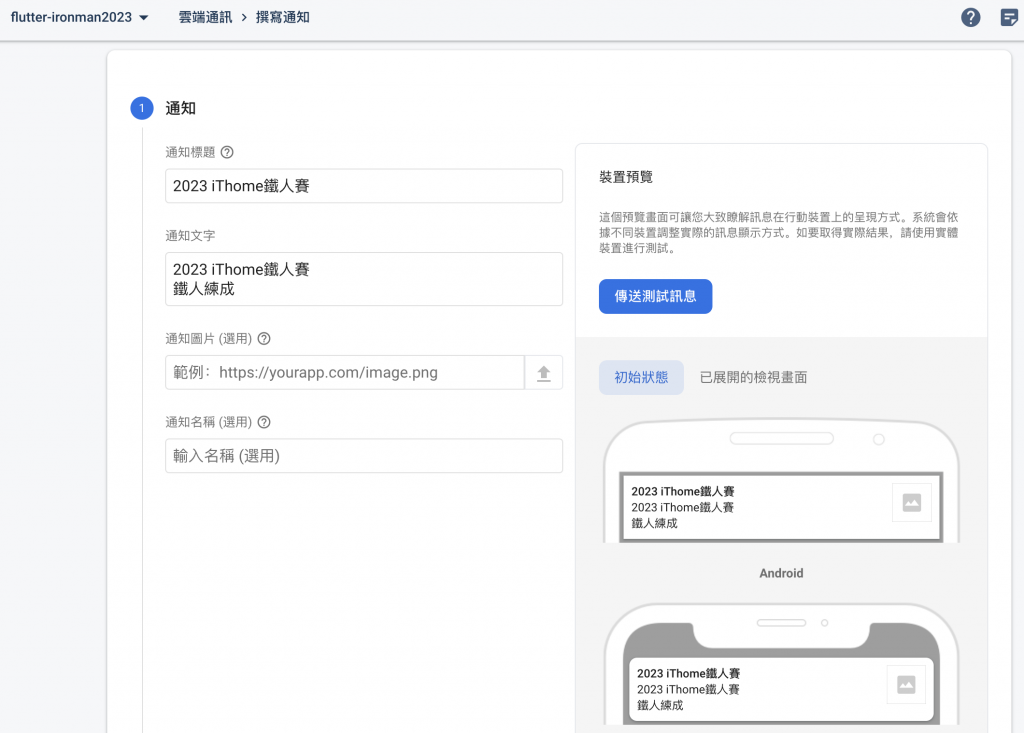Open the flutter-ironman2023 project dropdown
1024x733 pixels.
click(x=80, y=18)
